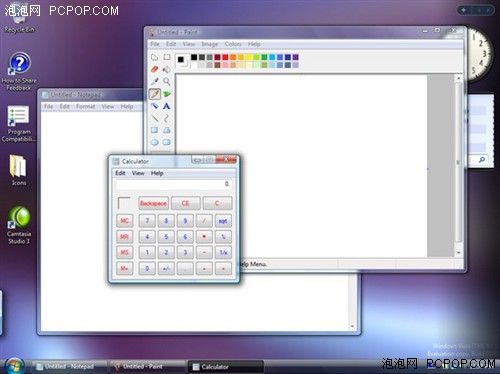Open the Edit menu in Calculator
The width and height of the screenshot is (500, 374).
120,173
